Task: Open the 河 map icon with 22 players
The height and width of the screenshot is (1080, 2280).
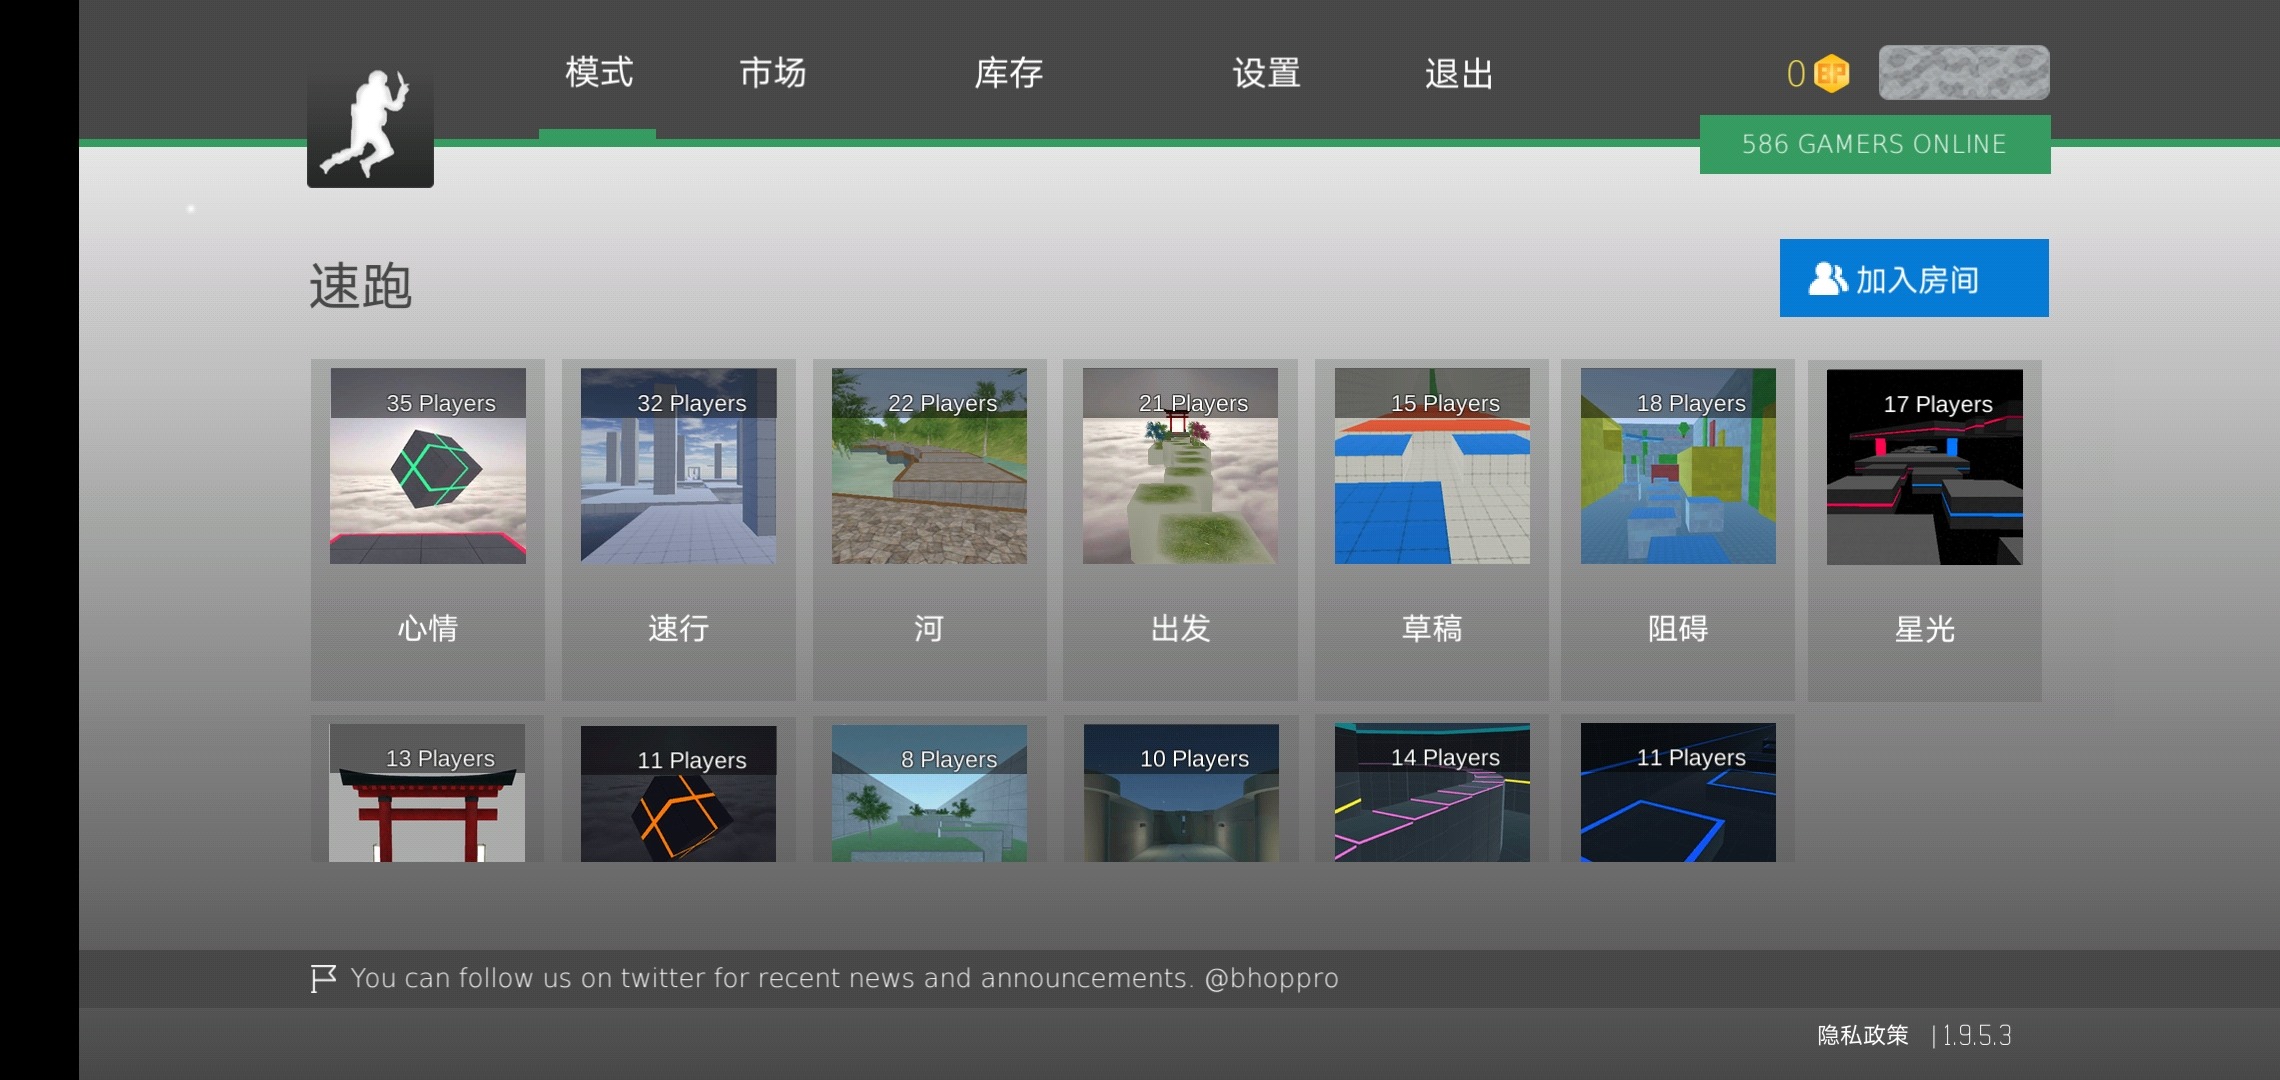Action: point(942,472)
